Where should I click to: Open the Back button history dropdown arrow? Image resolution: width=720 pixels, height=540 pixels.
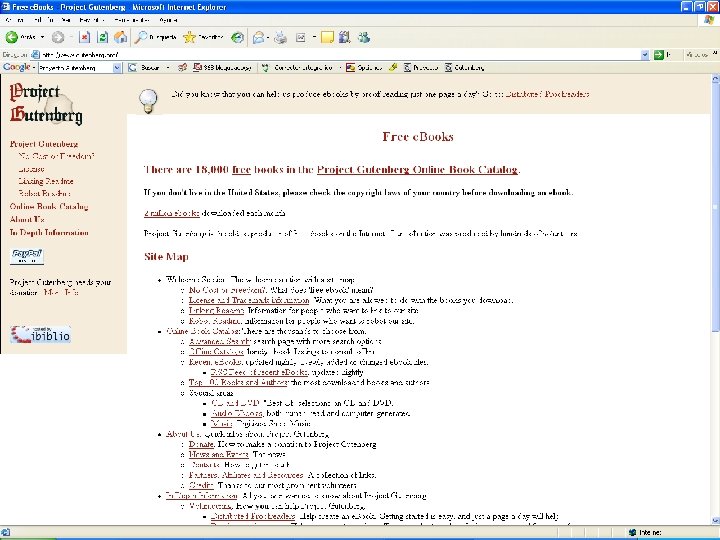(42, 37)
